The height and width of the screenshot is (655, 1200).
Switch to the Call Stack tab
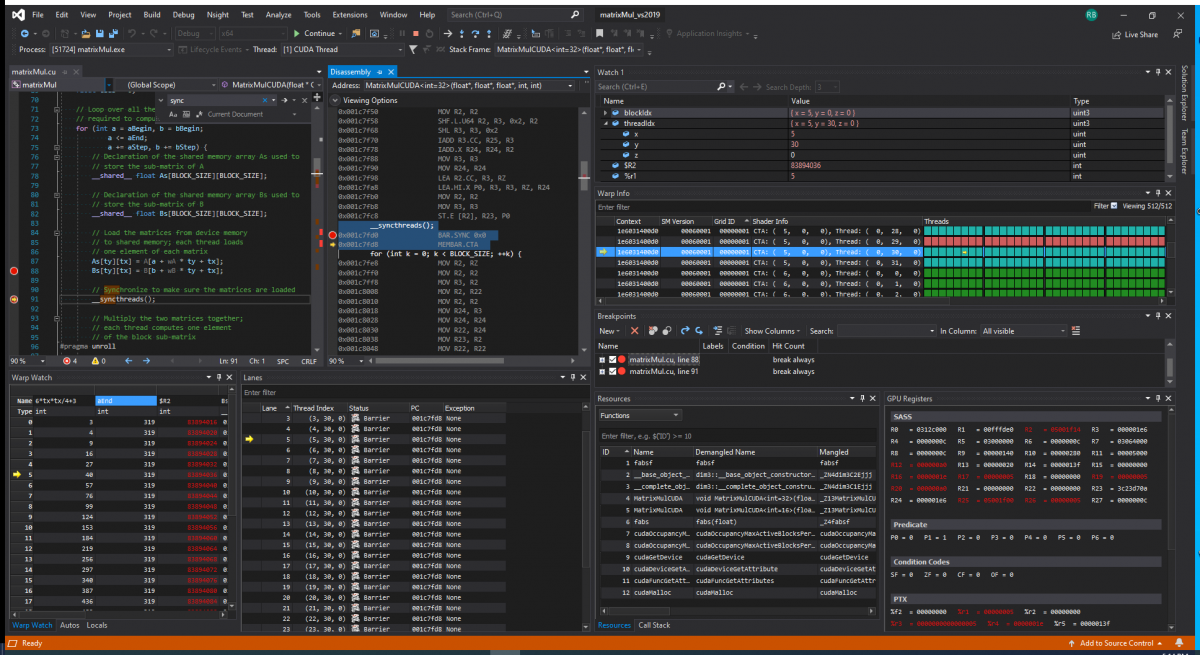click(655, 625)
